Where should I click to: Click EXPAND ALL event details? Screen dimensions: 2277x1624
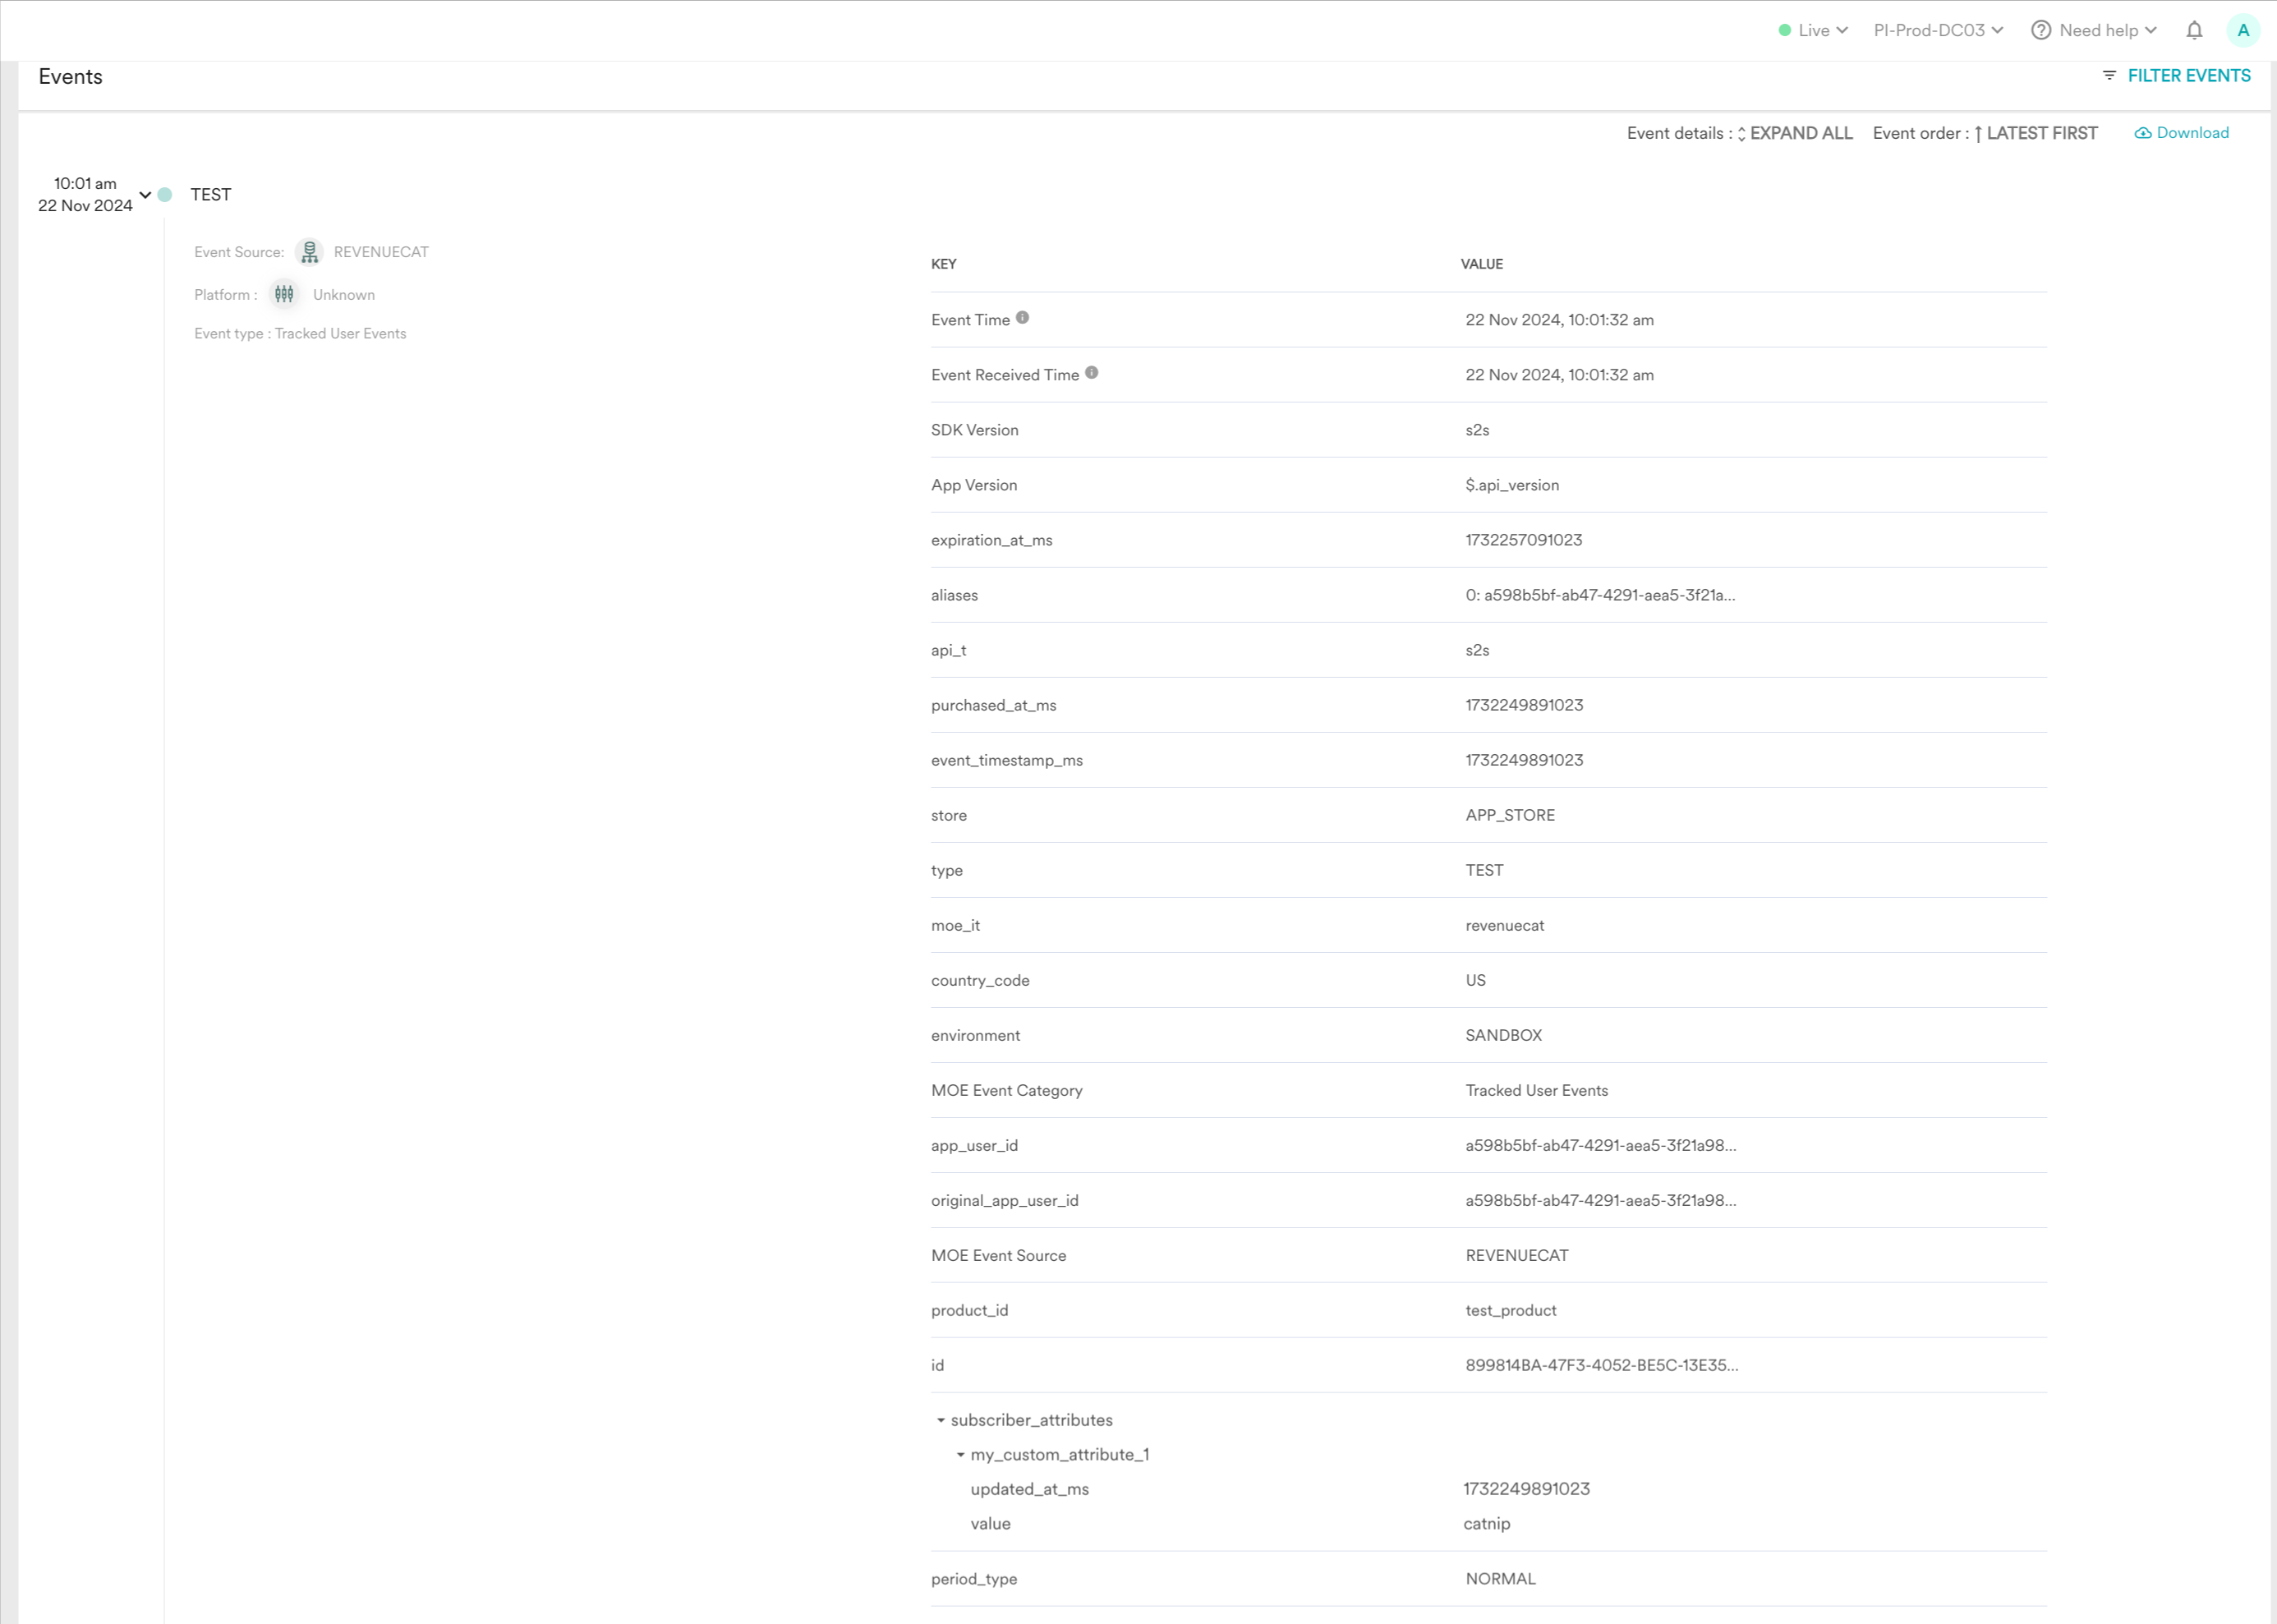click(1800, 133)
